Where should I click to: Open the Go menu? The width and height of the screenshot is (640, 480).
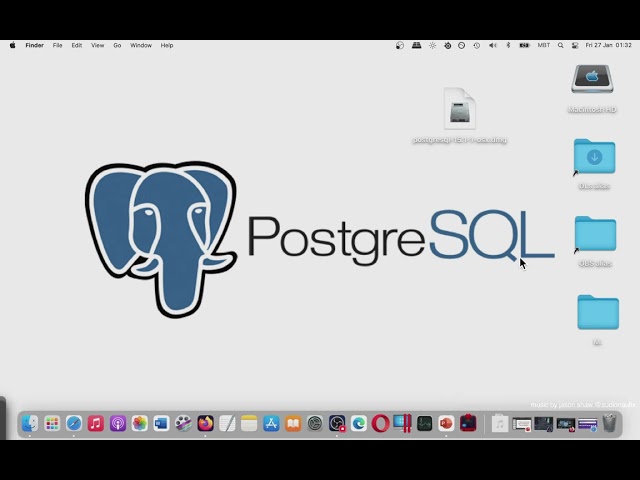tap(117, 45)
